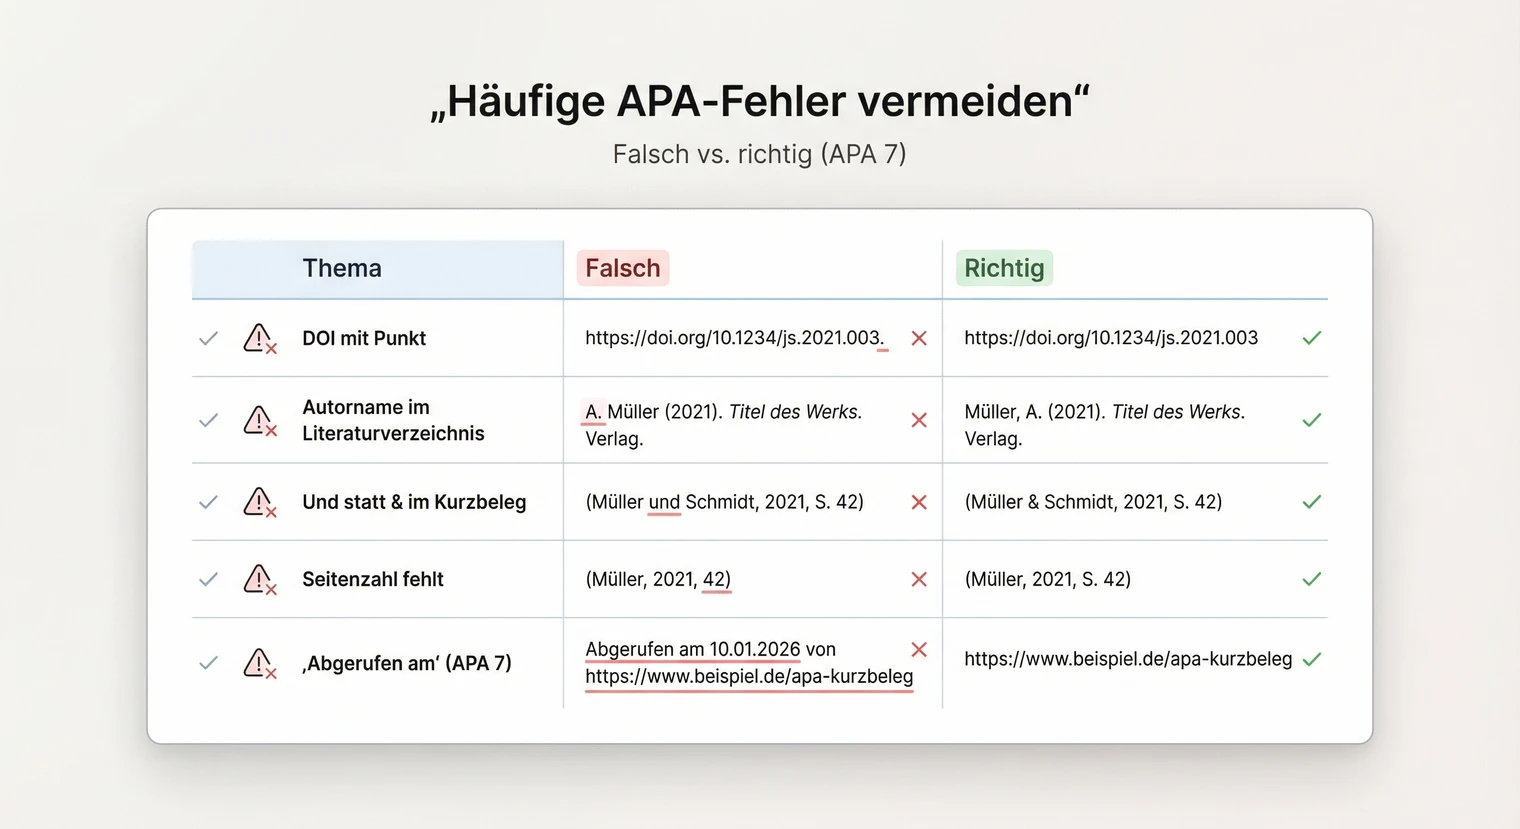This screenshot has height=829, width=1520.
Task: Open the link https://doi.org/10.1234/js.2021.003
Action: (1110, 338)
